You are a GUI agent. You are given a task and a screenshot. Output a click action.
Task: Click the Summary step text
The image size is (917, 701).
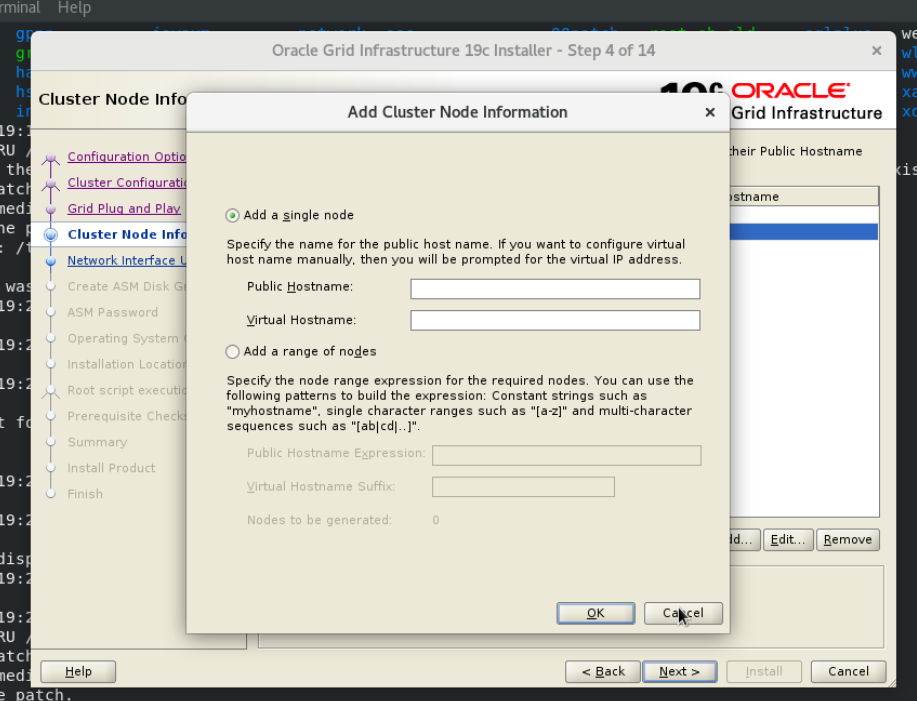pyautogui.click(x=97, y=442)
